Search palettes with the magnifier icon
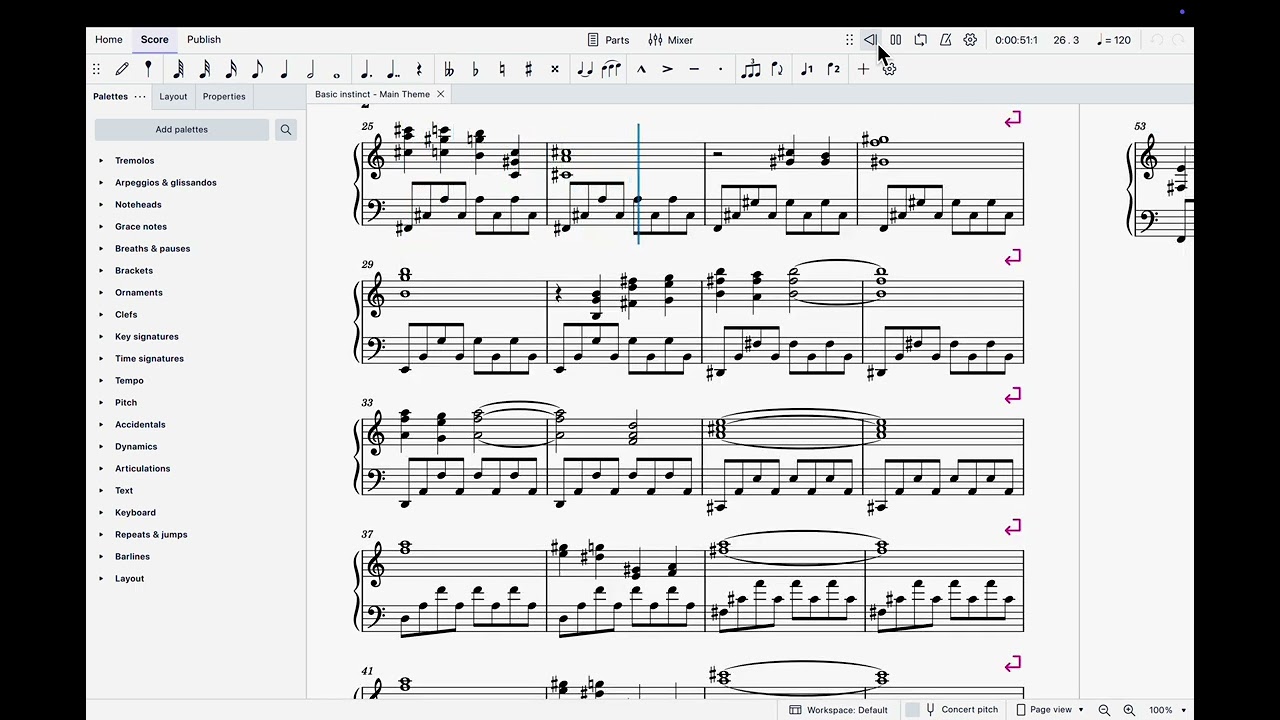The height and width of the screenshot is (720, 1280). 286,129
